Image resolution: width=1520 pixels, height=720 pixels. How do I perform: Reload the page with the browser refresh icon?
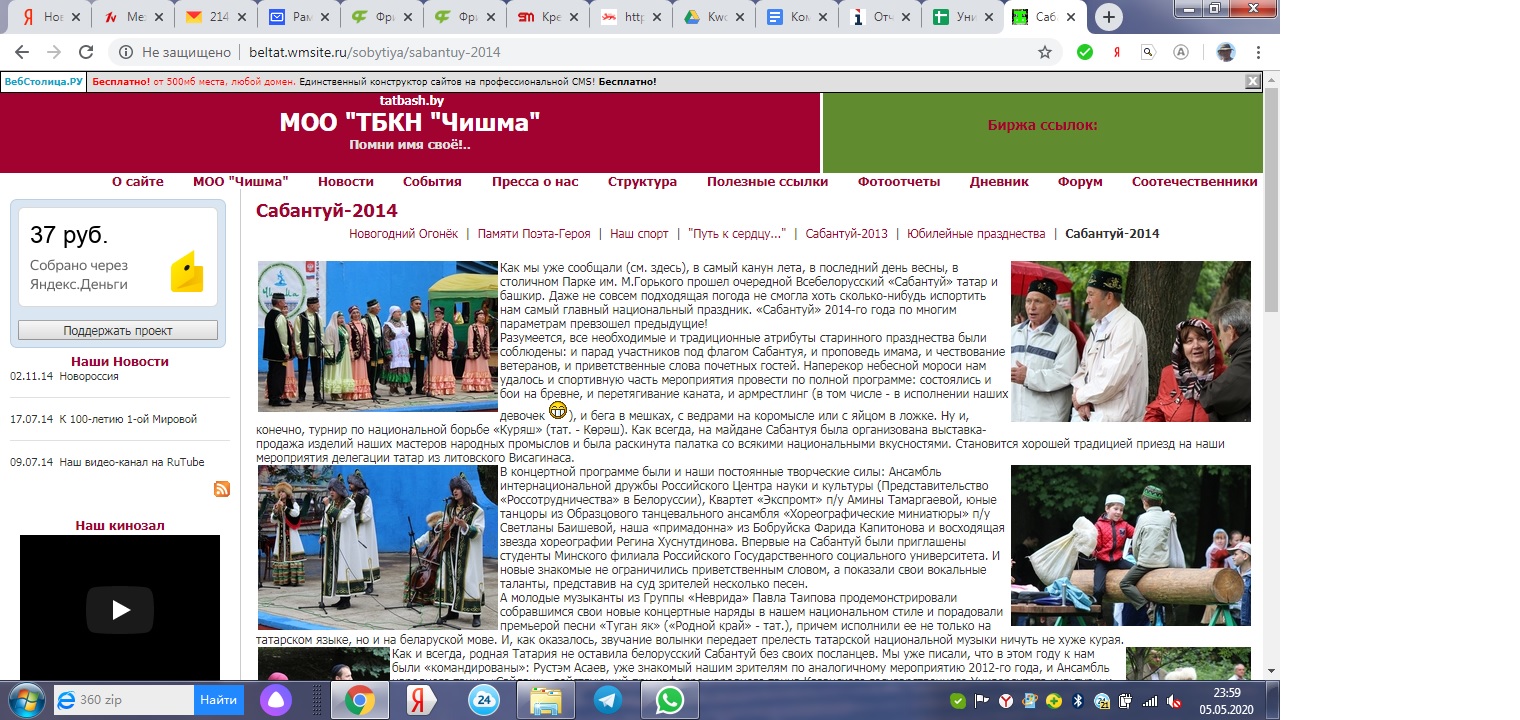tap(86, 52)
